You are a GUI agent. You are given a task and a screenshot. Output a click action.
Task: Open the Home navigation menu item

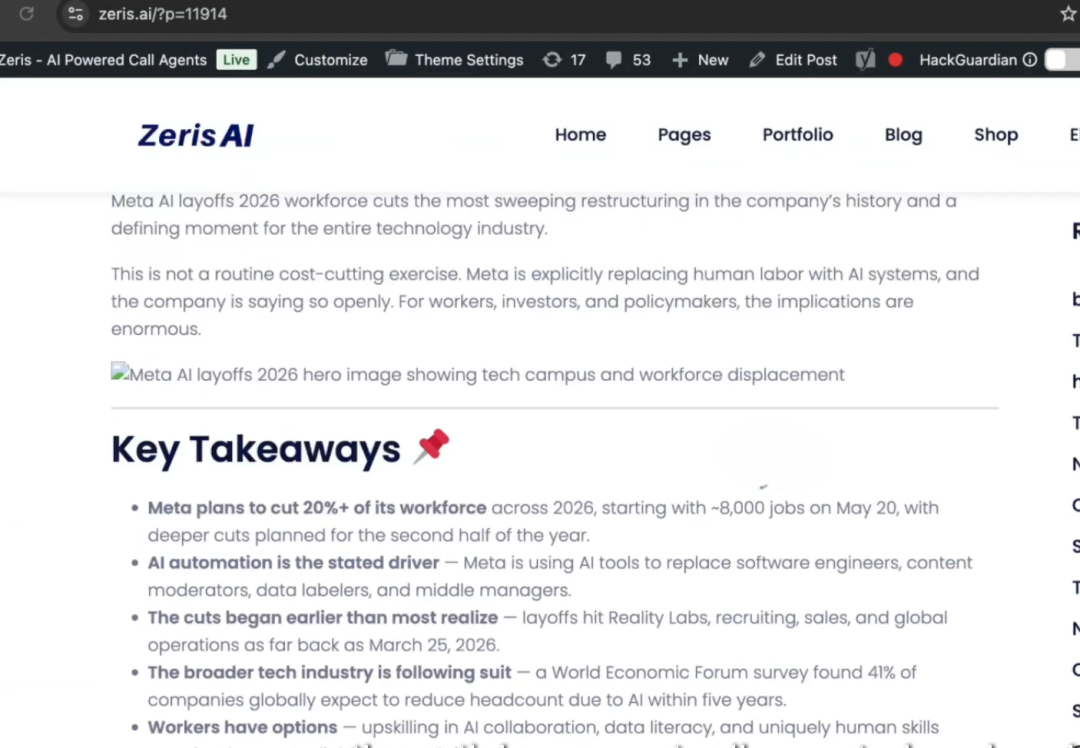pos(581,134)
